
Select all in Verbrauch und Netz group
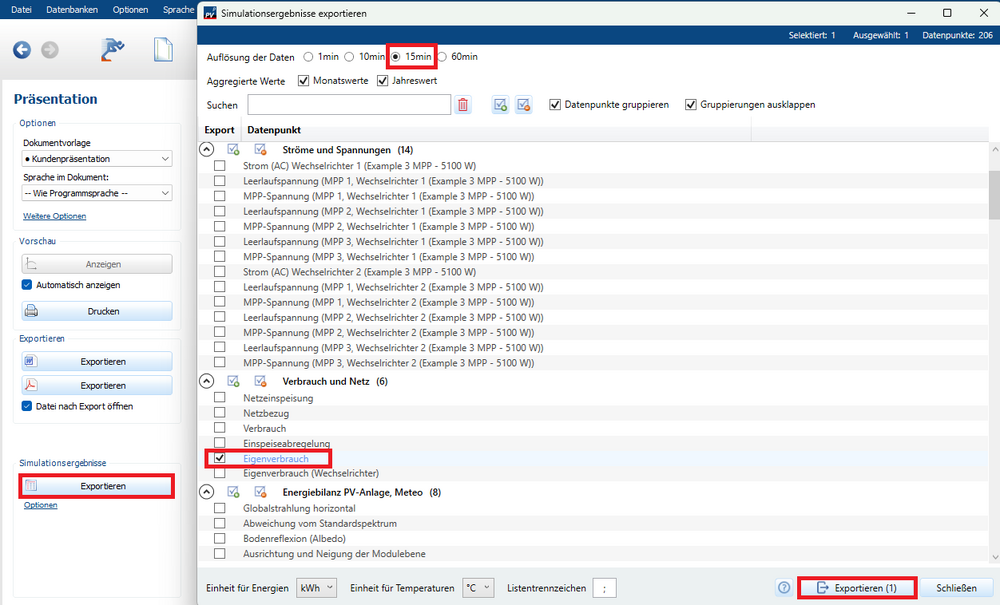pyautogui.click(x=233, y=381)
